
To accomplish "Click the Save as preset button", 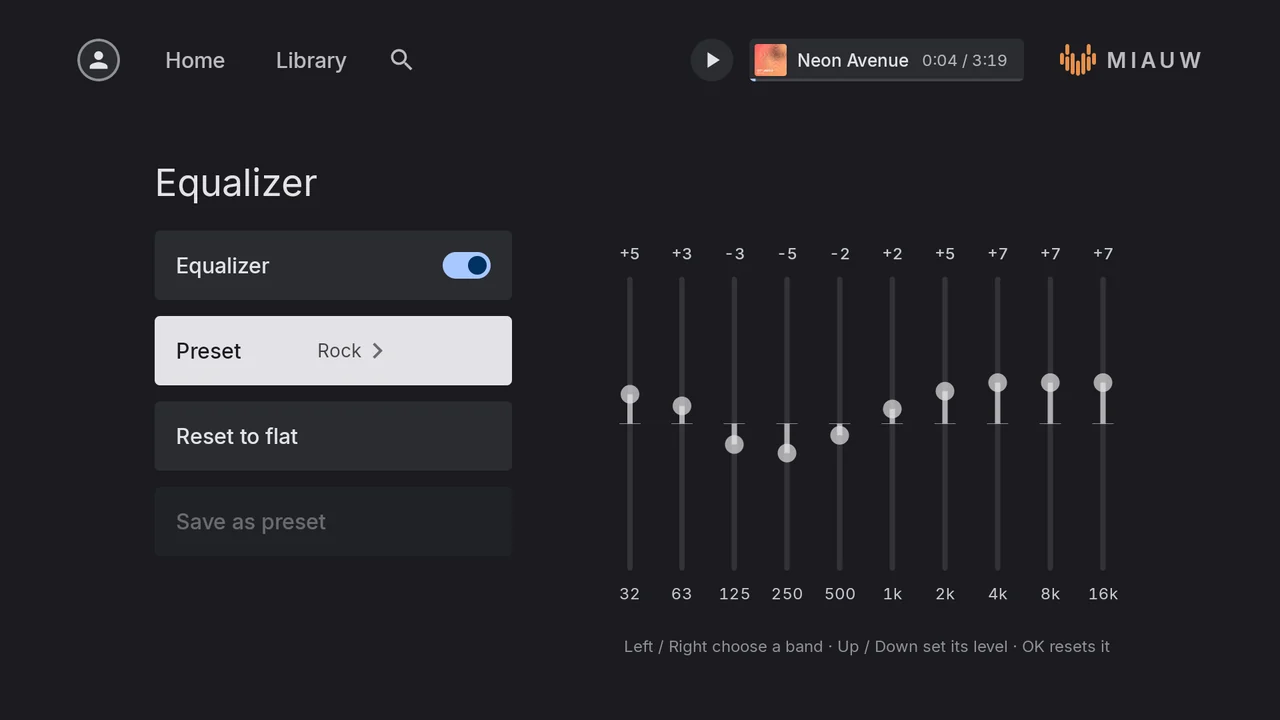I will 333,522.
